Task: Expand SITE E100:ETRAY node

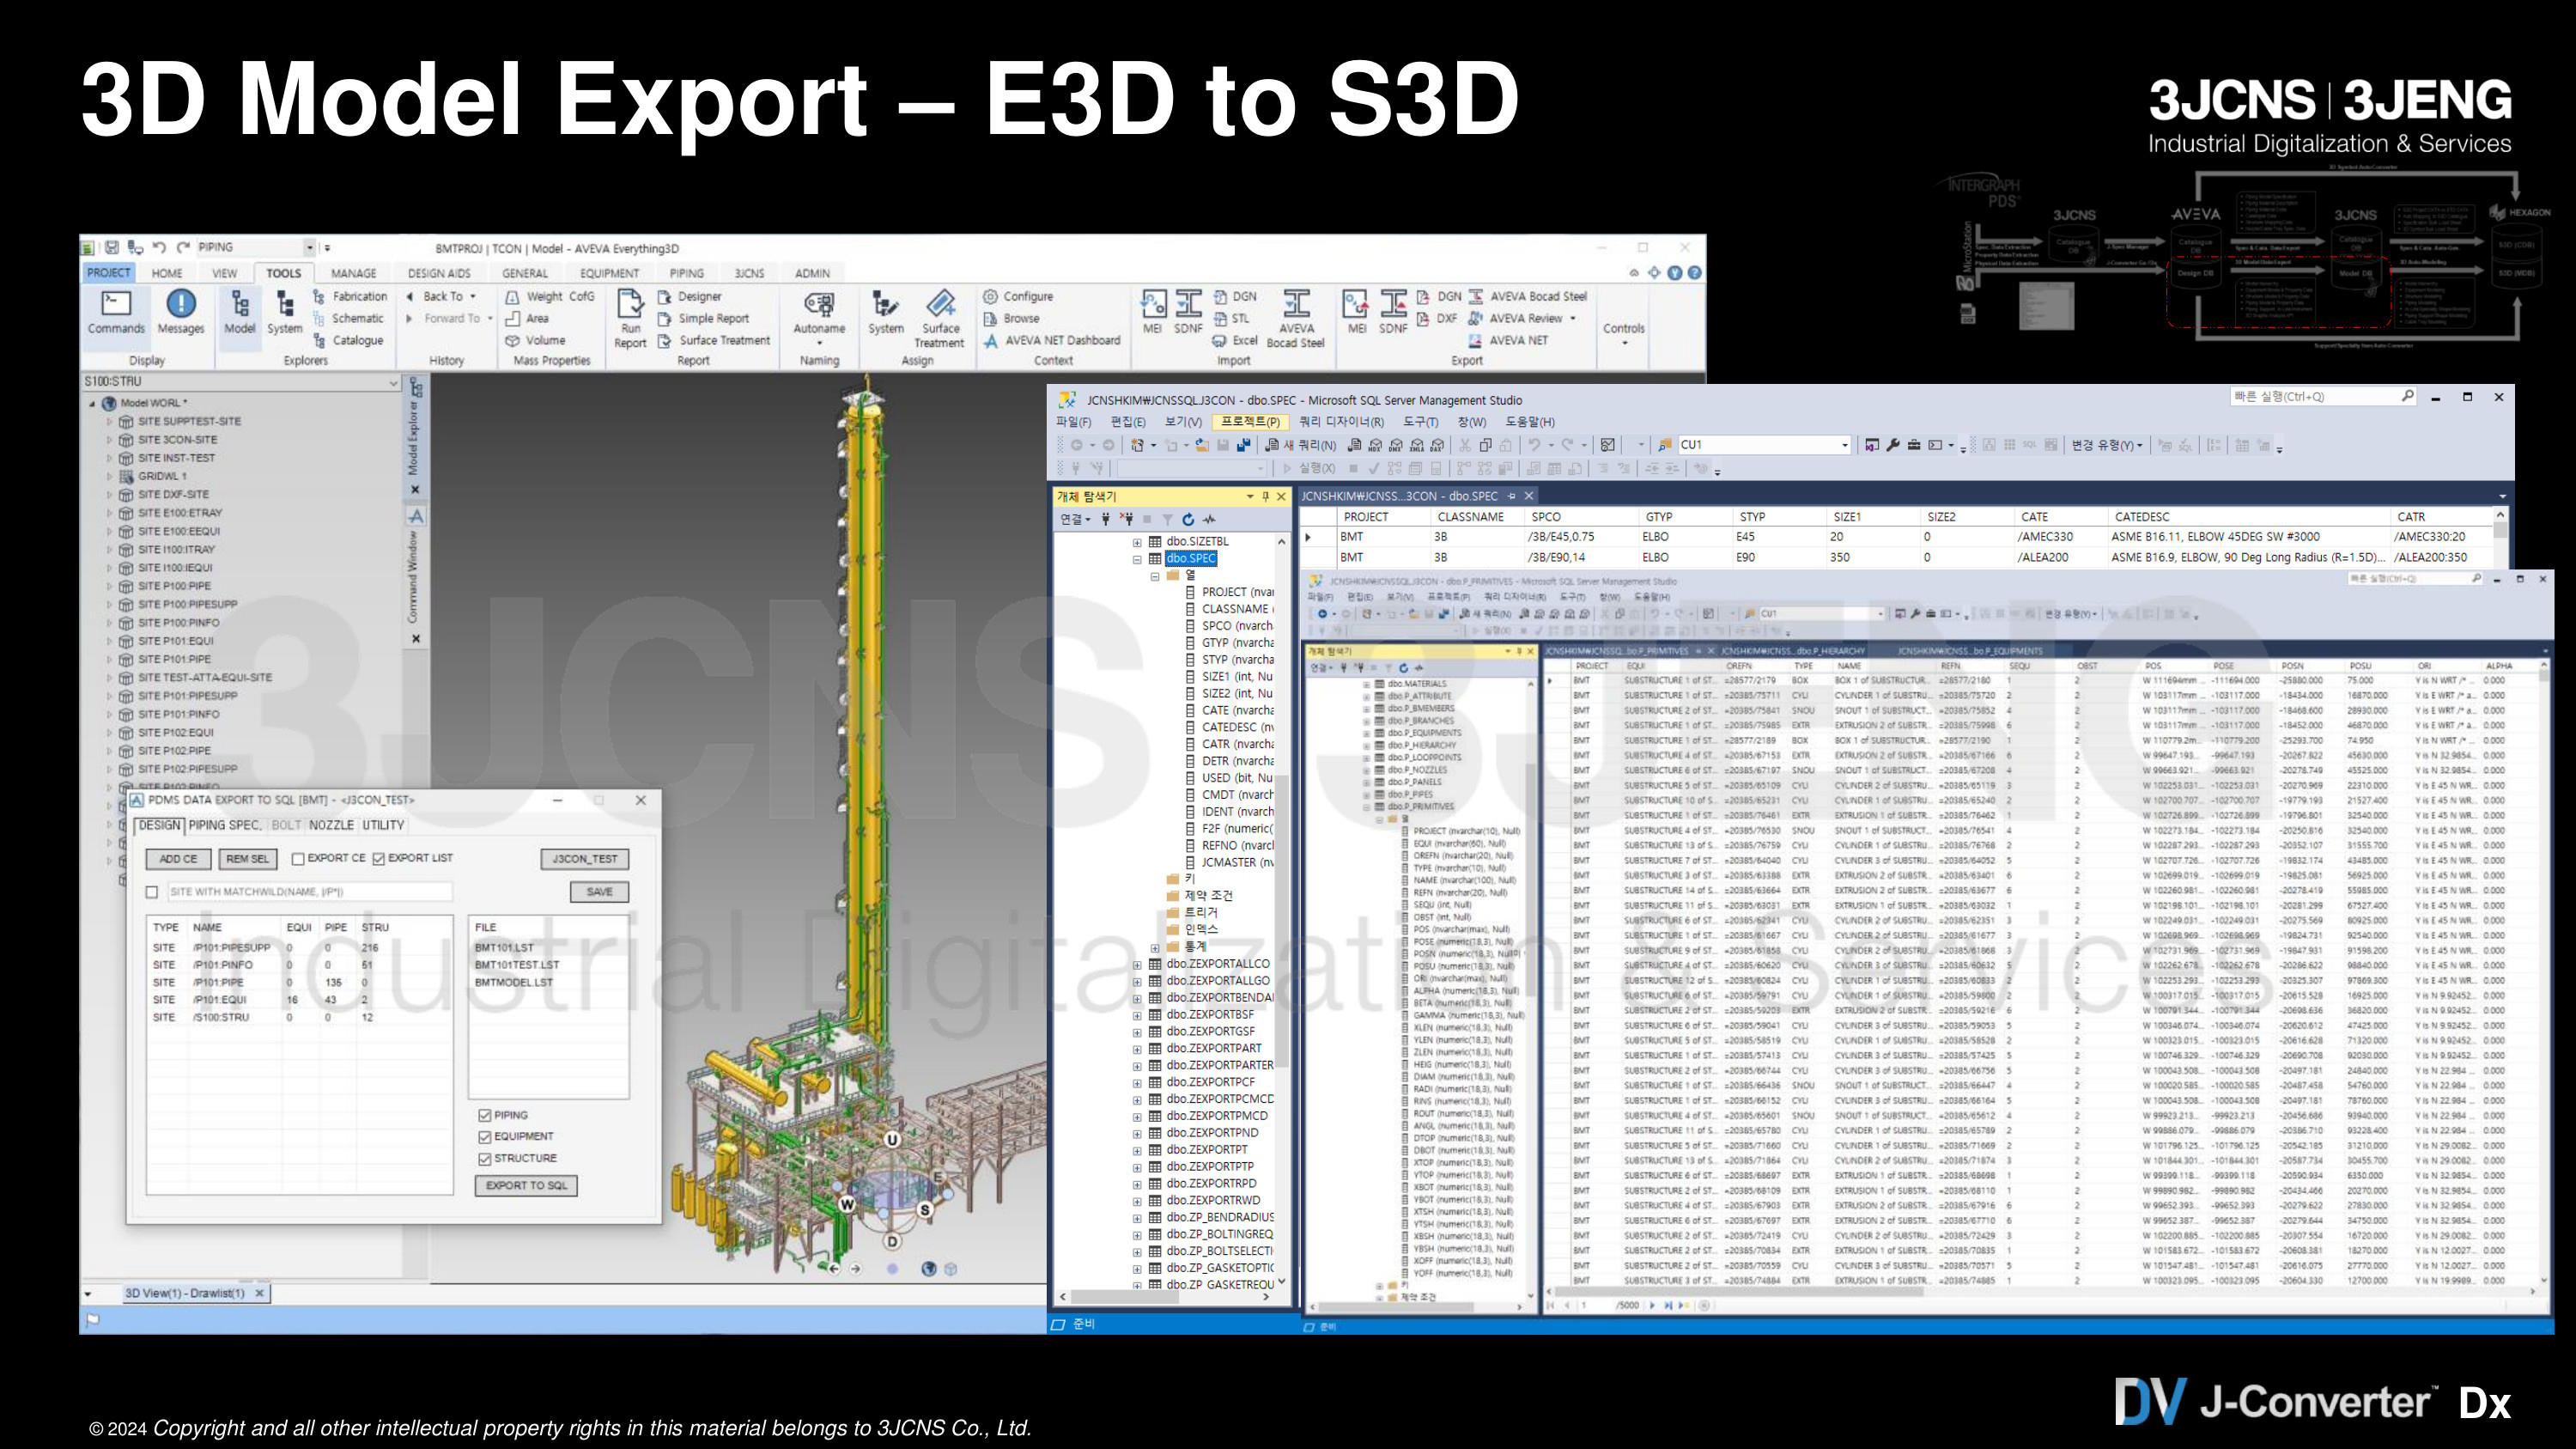Action: [x=110, y=513]
